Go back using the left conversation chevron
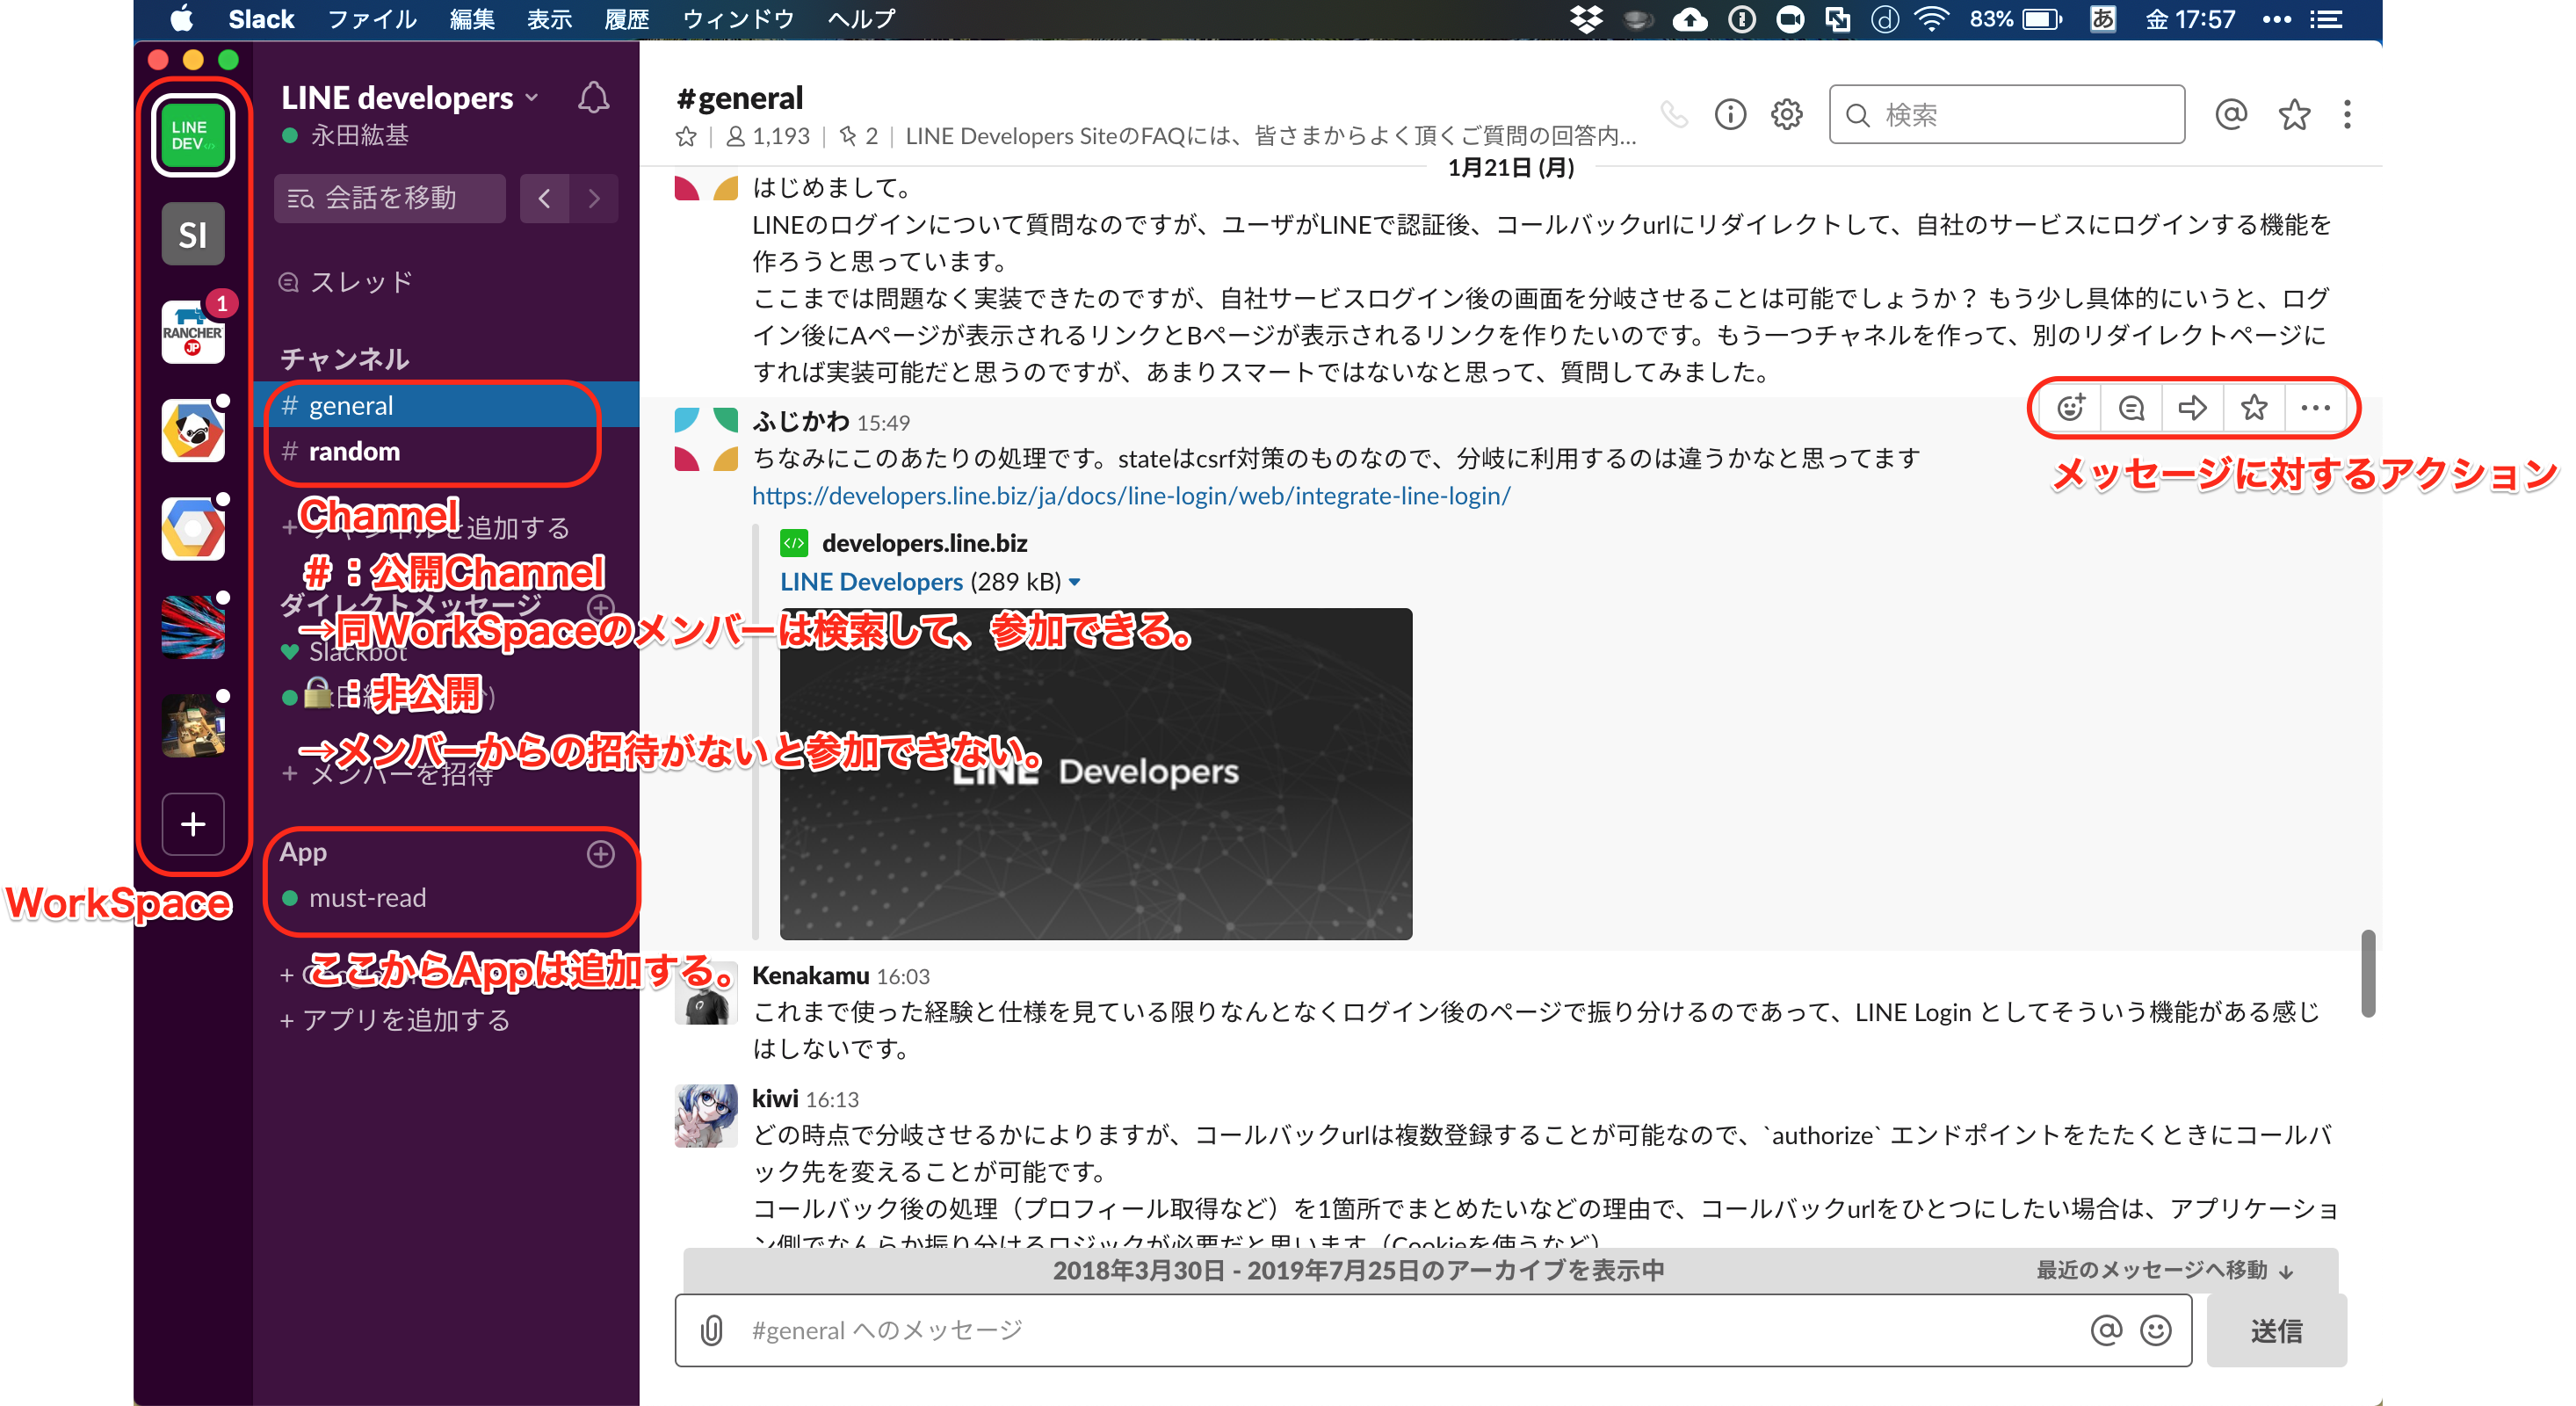 545,198
